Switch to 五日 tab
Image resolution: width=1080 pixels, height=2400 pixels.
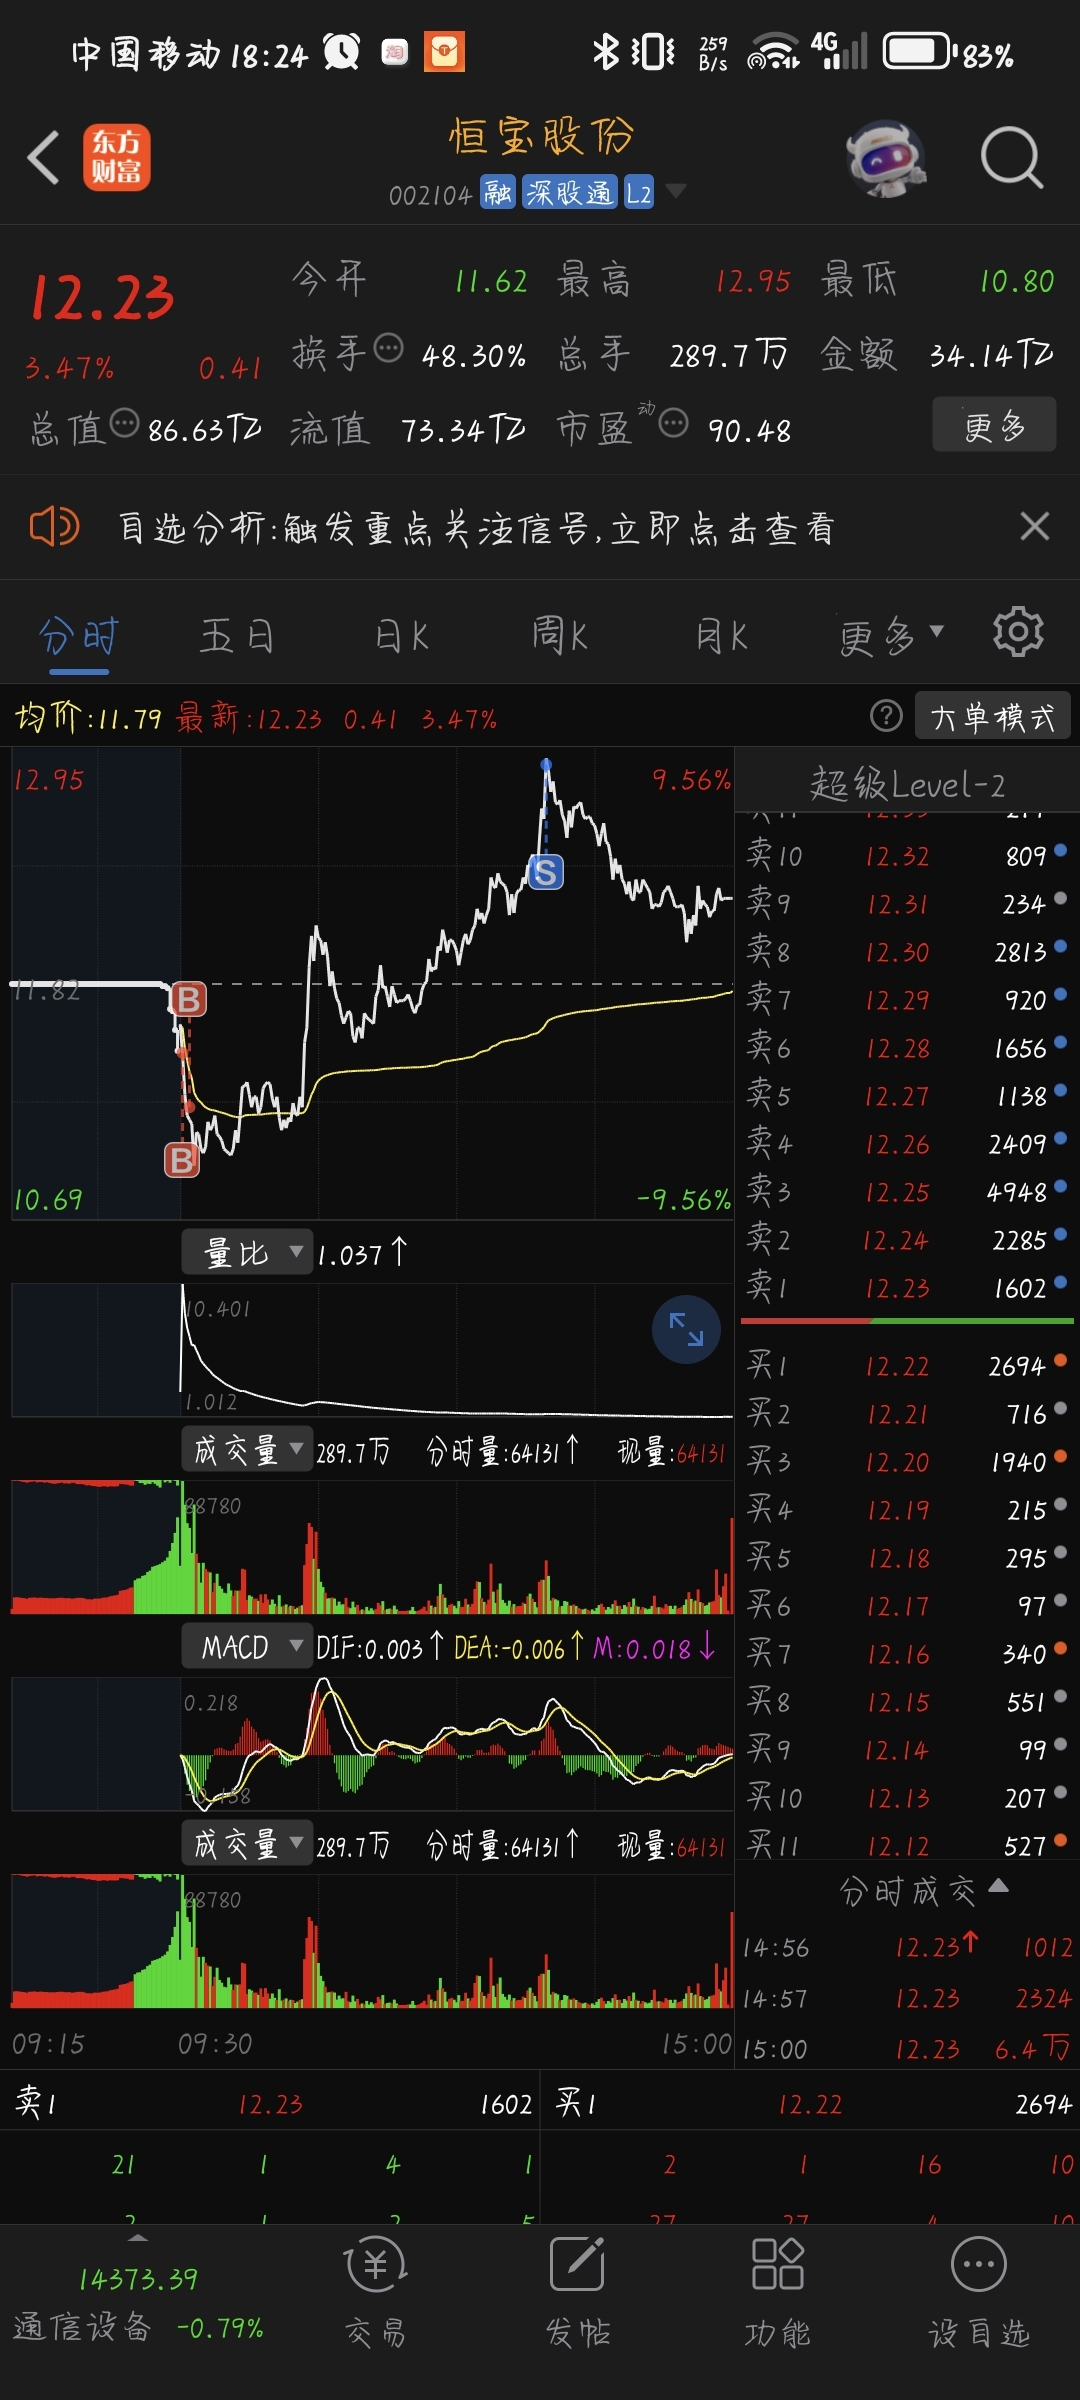click(x=238, y=636)
